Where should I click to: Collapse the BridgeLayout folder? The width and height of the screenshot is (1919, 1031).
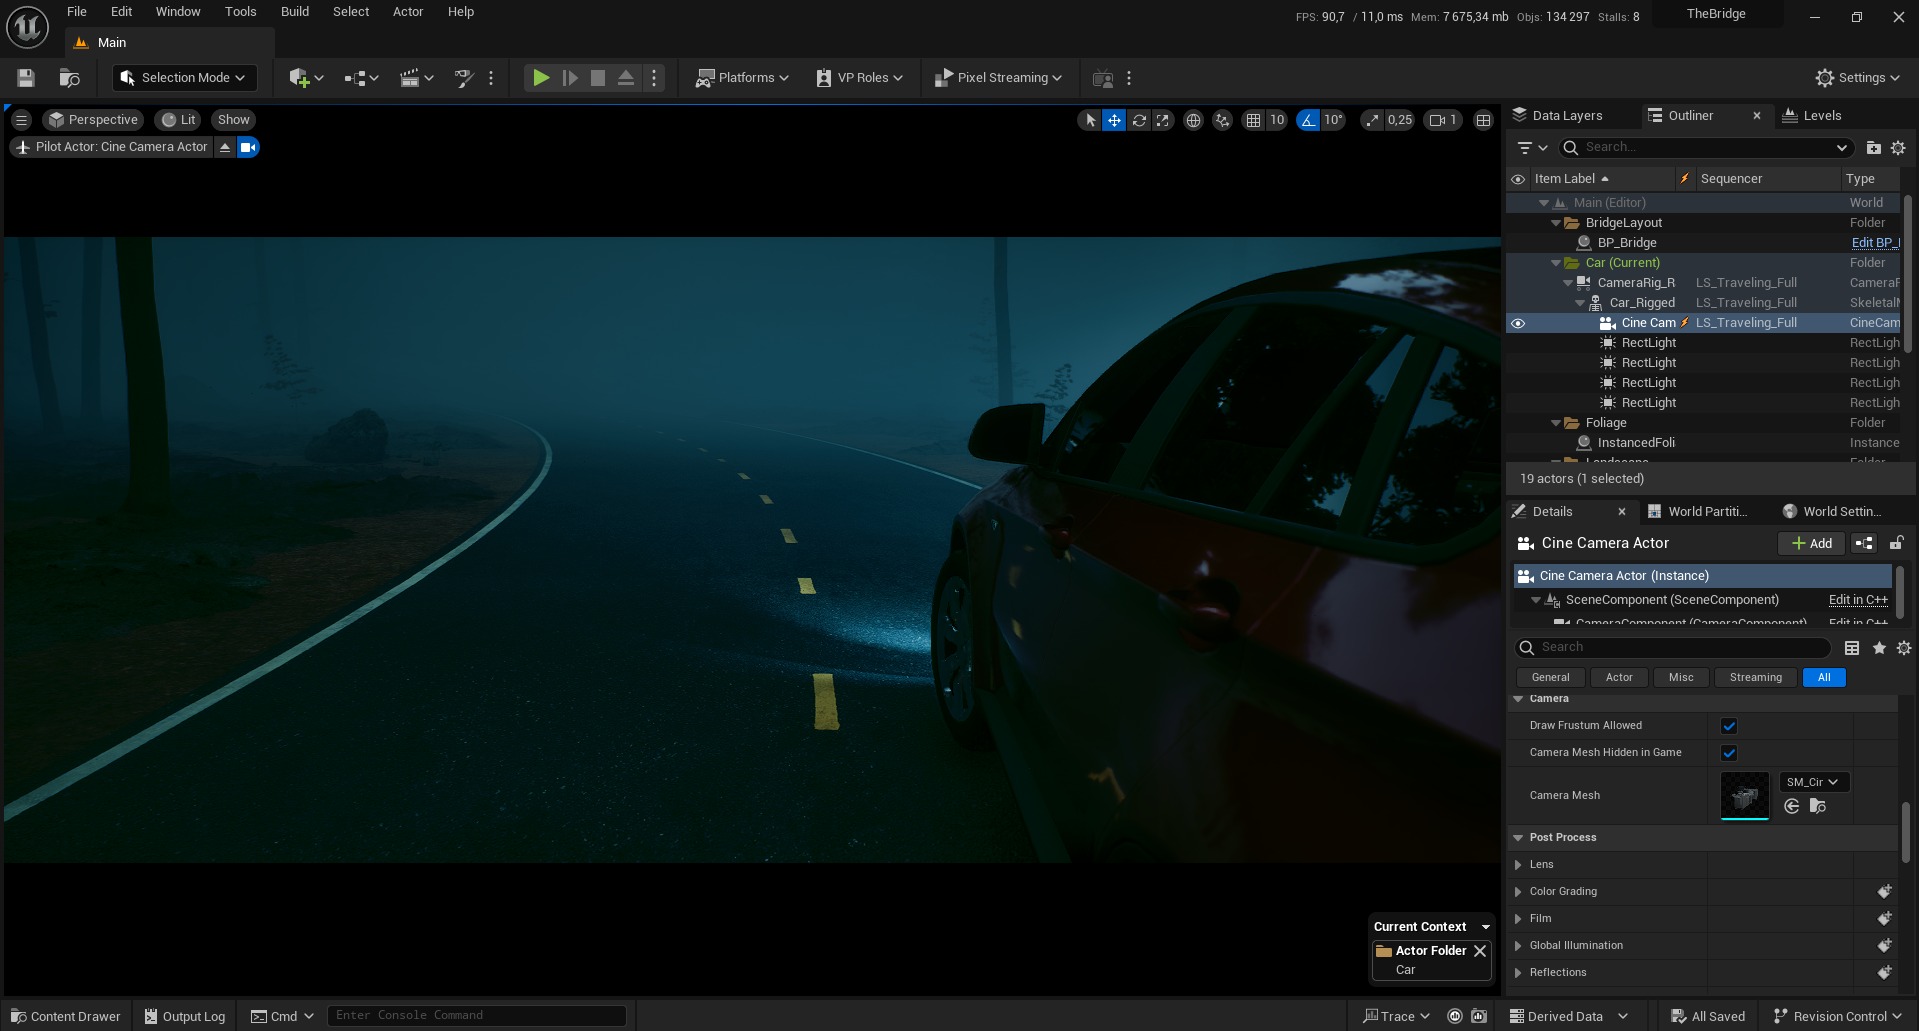coord(1556,223)
